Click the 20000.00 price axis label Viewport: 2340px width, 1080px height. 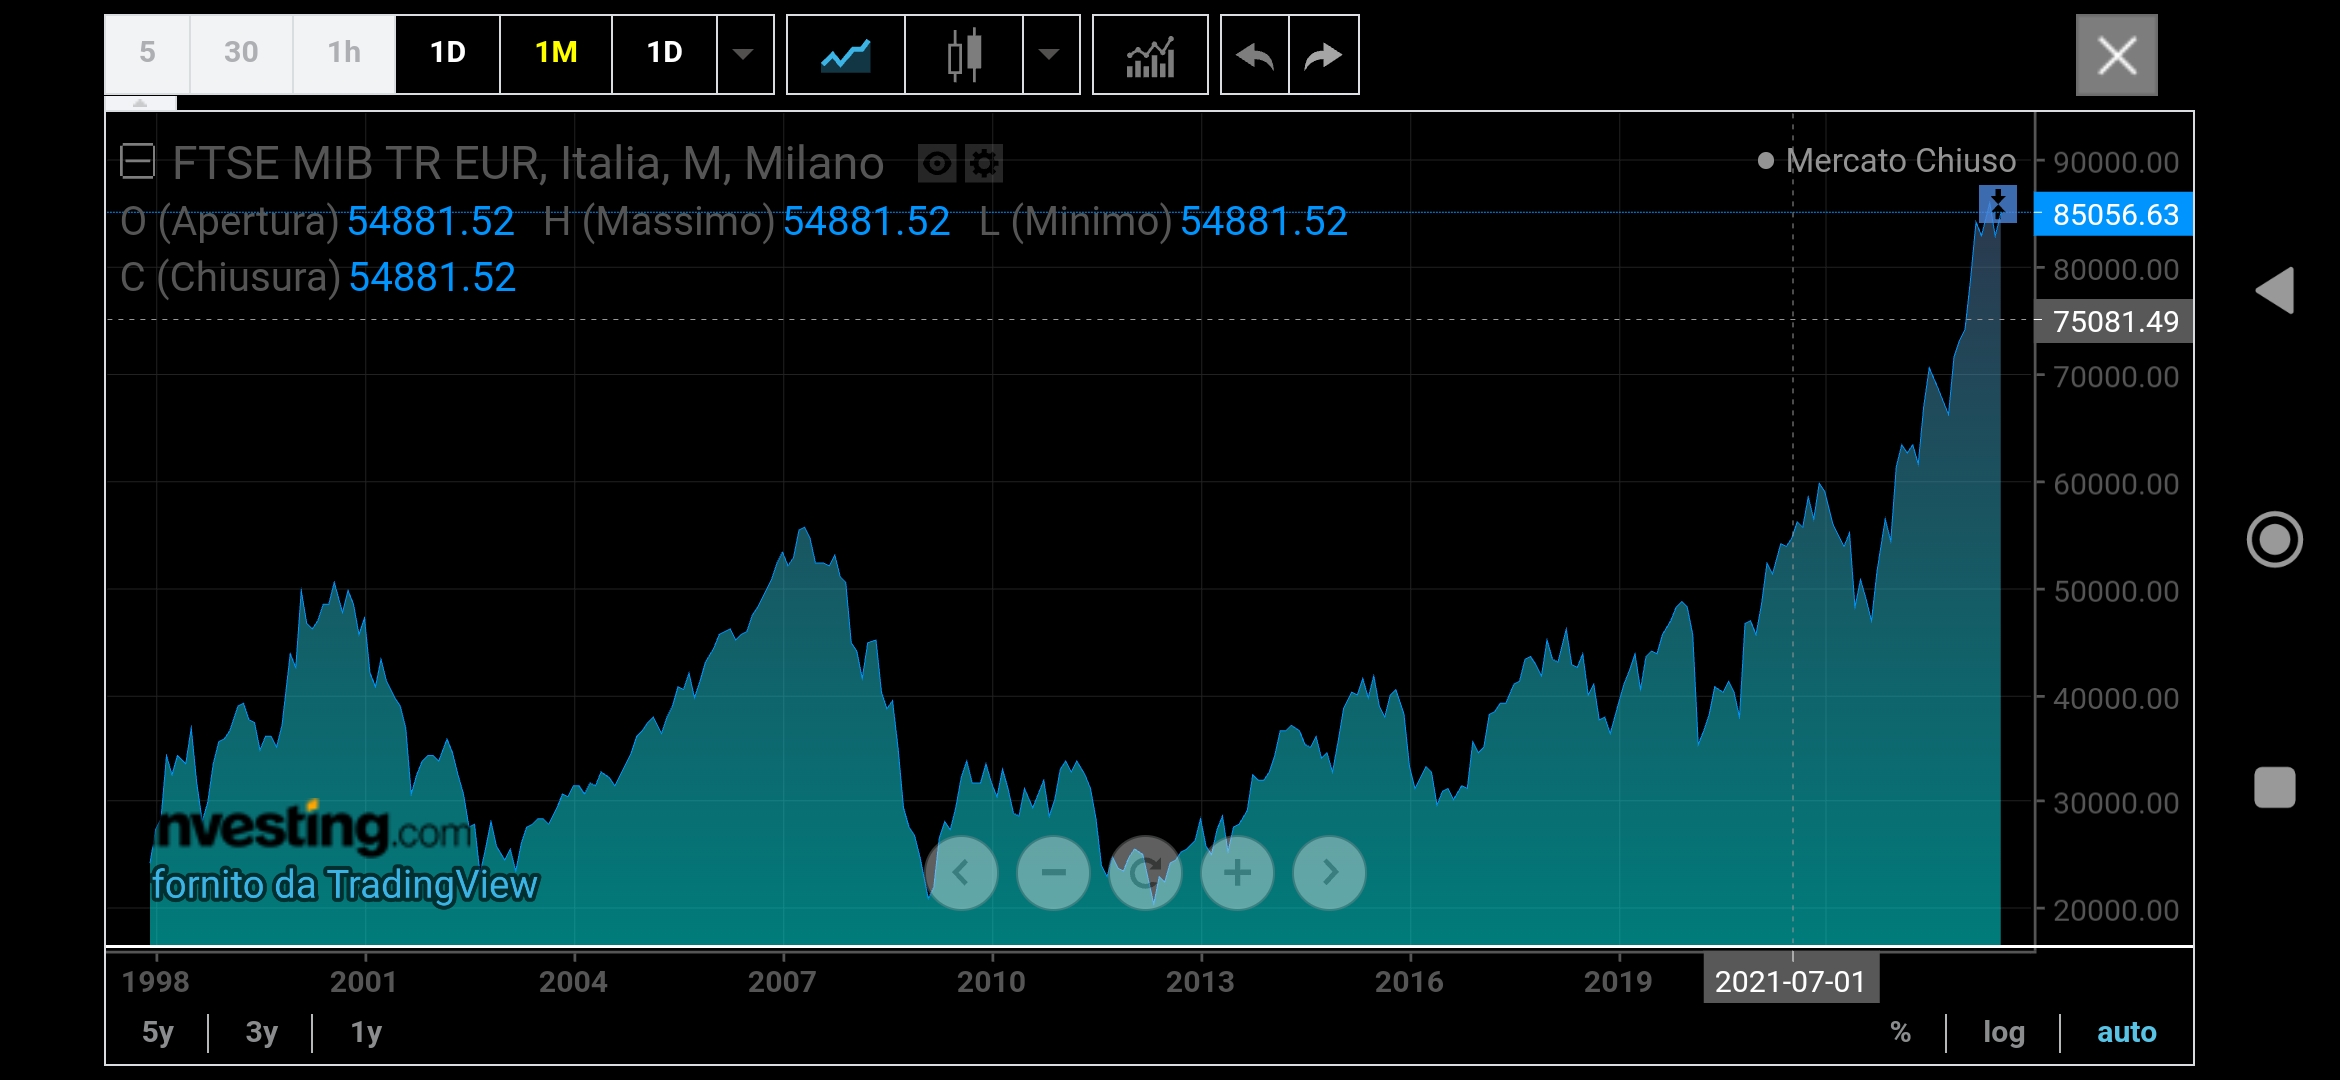click(2116, 910)
